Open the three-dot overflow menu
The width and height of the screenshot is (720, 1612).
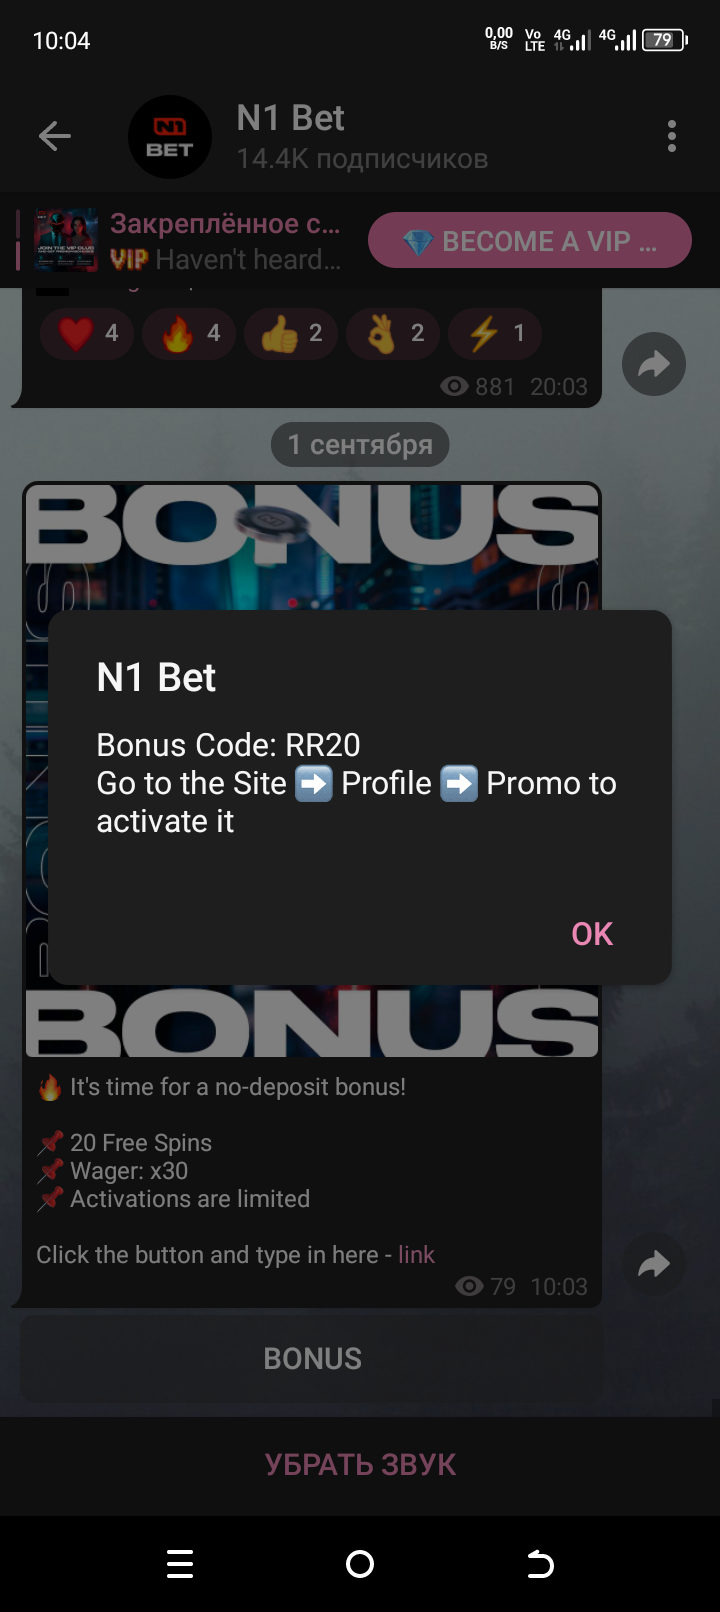click(671, 136)
